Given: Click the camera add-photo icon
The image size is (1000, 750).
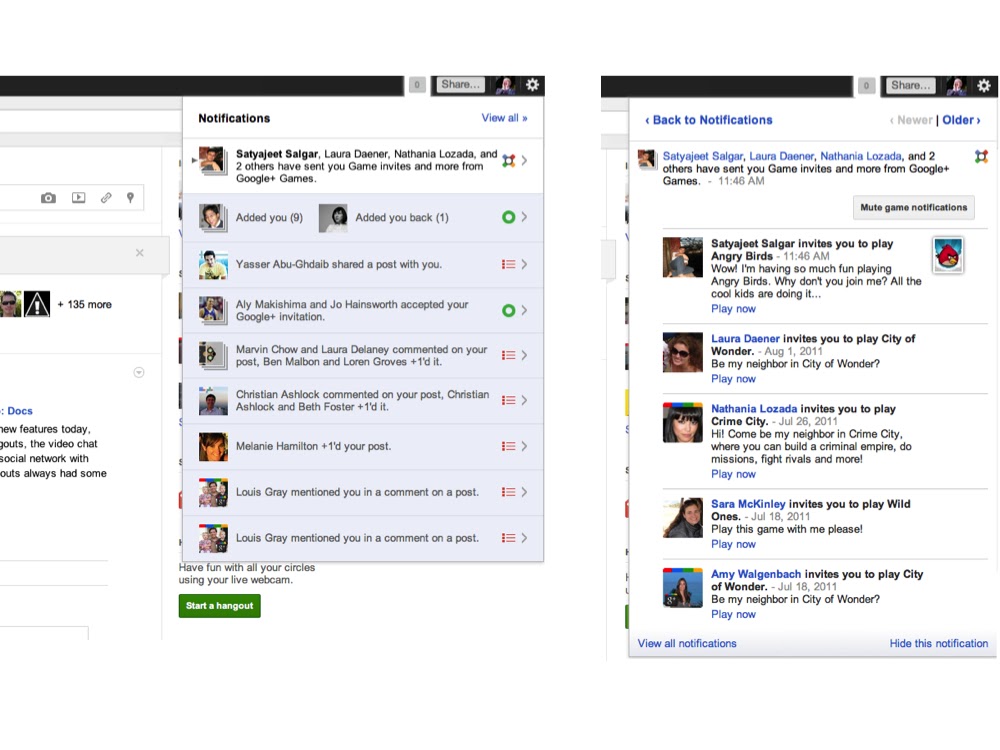Looking at the screenshot, I should click(x=48, y=198).
